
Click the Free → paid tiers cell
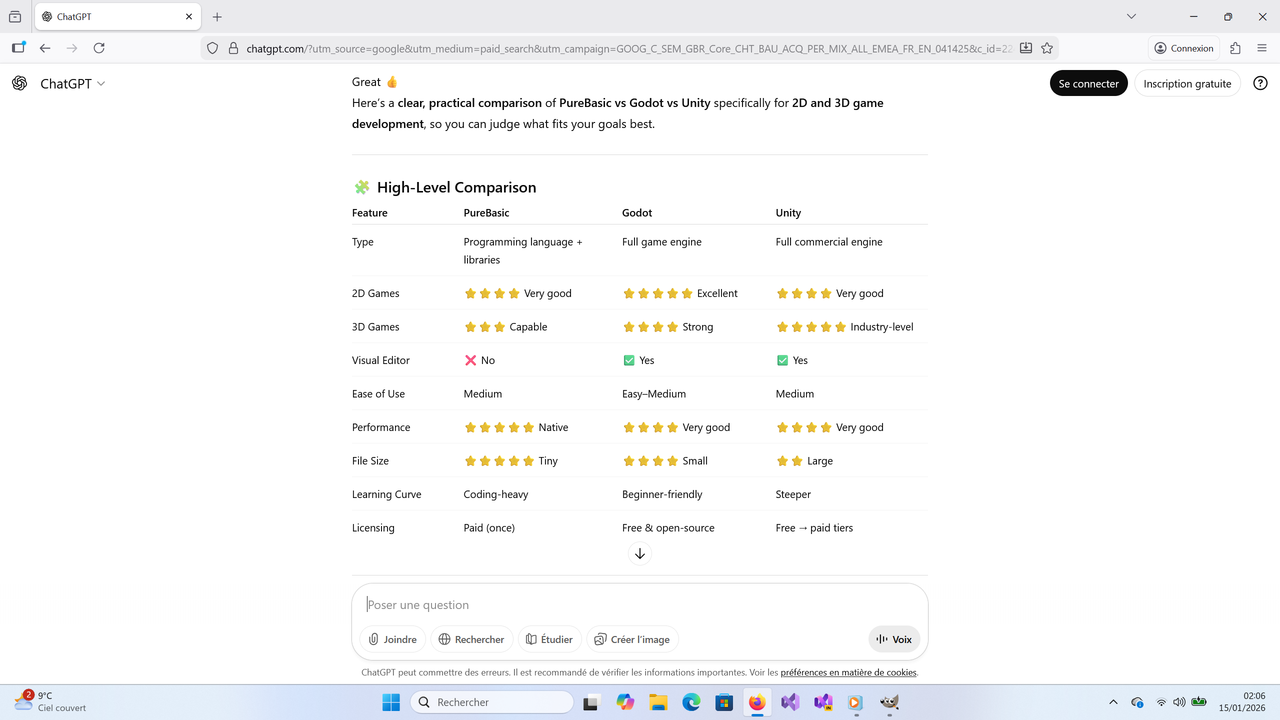(814, 528)
